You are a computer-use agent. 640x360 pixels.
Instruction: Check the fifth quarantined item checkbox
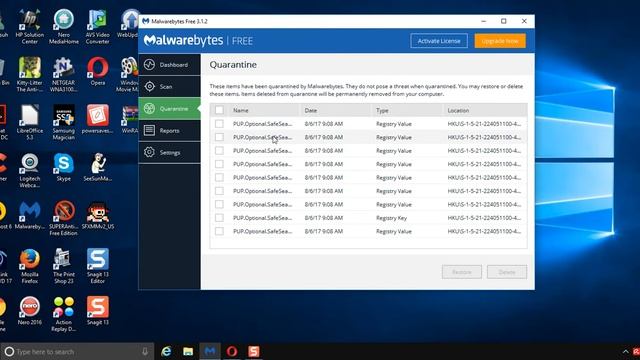pyautogui.click(x=219, y=178)
